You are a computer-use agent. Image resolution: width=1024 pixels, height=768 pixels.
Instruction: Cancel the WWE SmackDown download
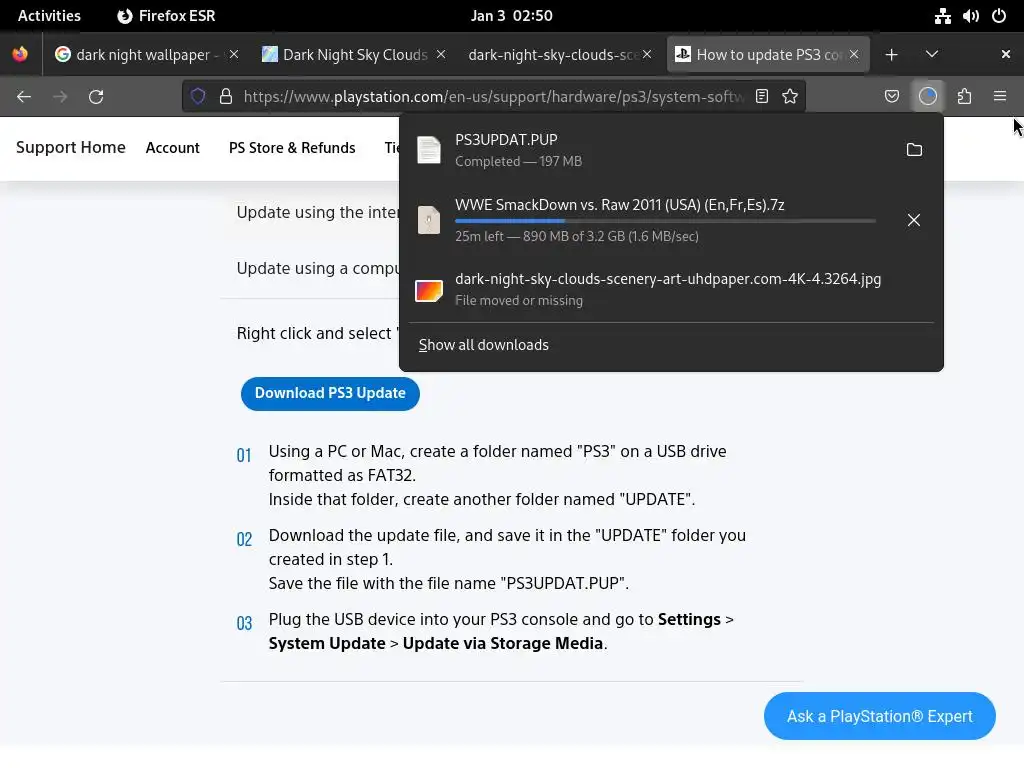[x=914, y=220]
